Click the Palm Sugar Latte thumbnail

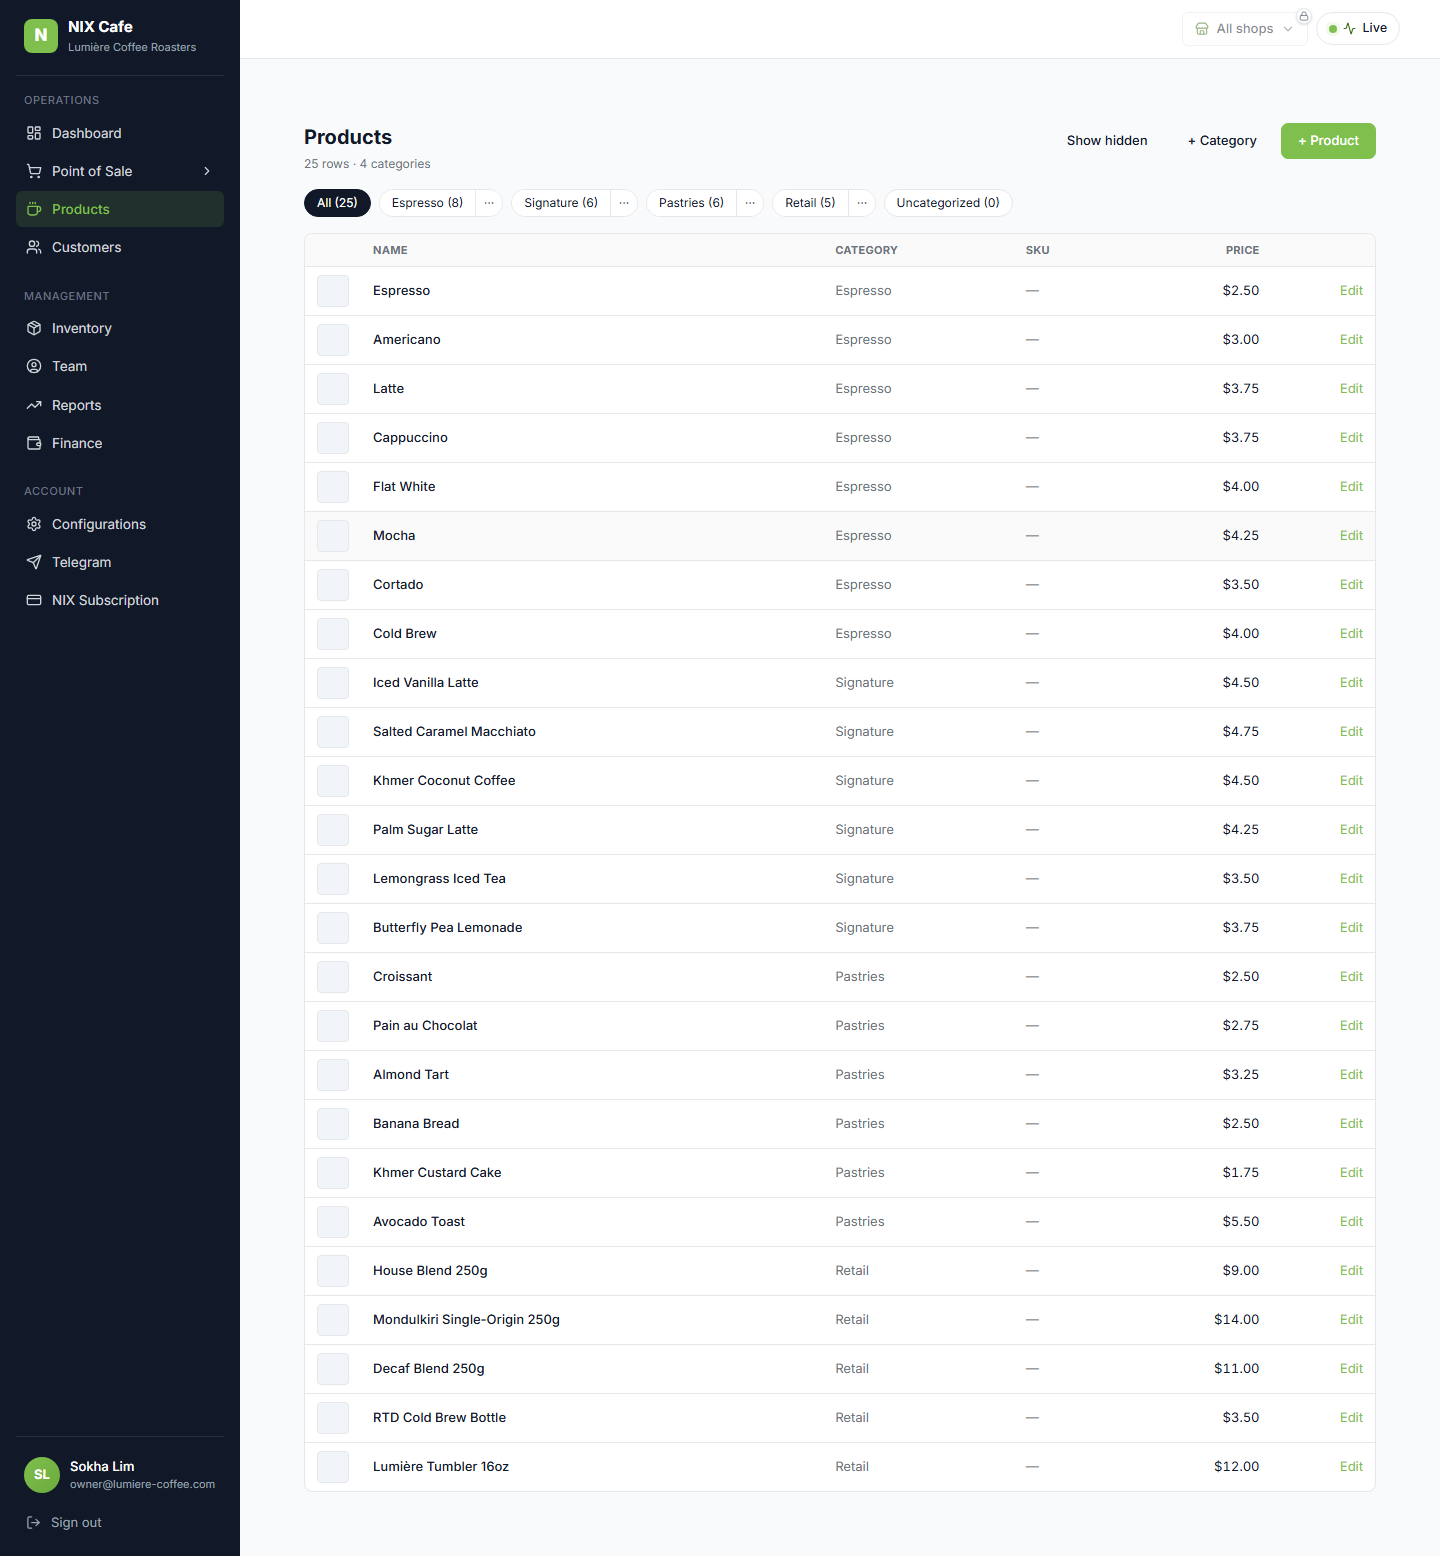click(333, 830)
